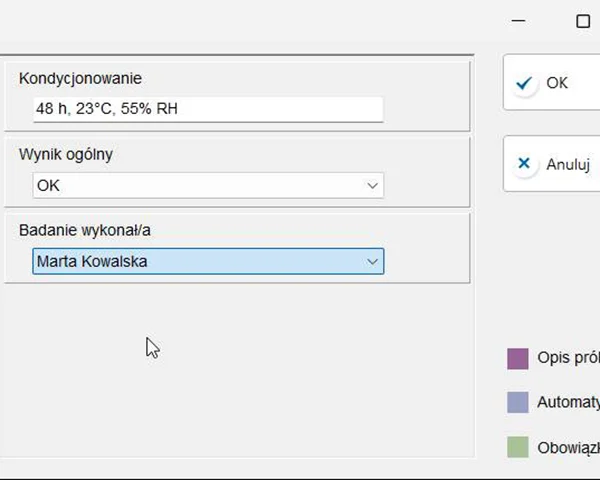Minimize the dialog window
Image resolution: width=600 pixels, height=480 pixels.
(518, 21)
